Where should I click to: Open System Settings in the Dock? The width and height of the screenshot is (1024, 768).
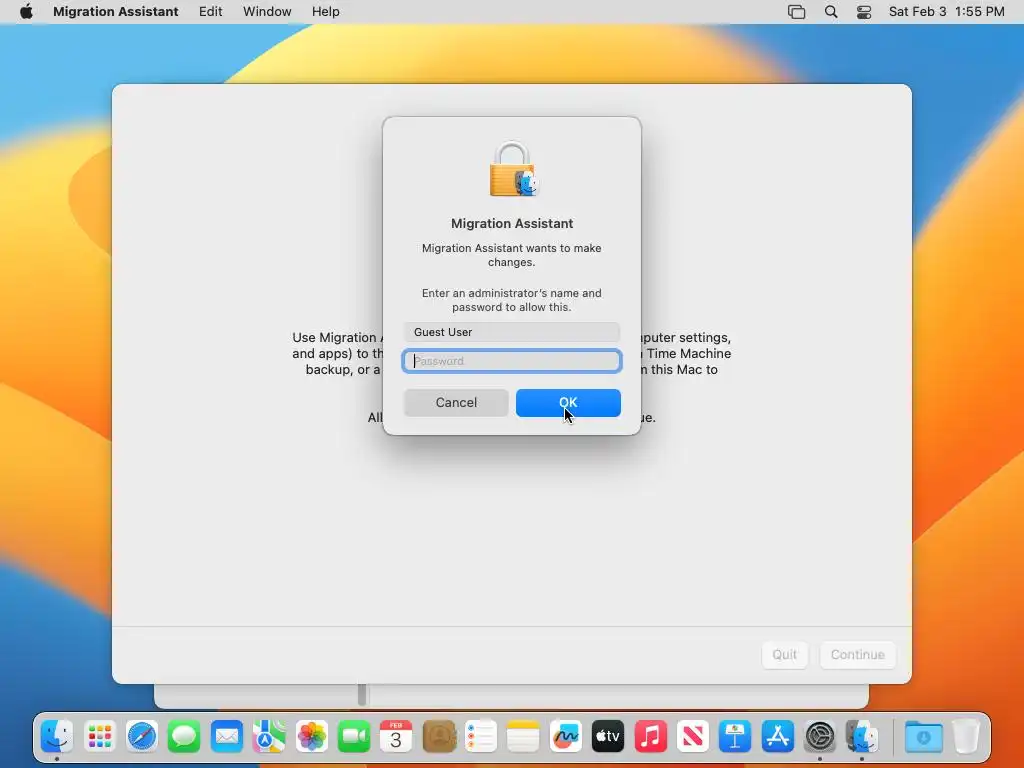pyautogui.click(x=820, y=737)
